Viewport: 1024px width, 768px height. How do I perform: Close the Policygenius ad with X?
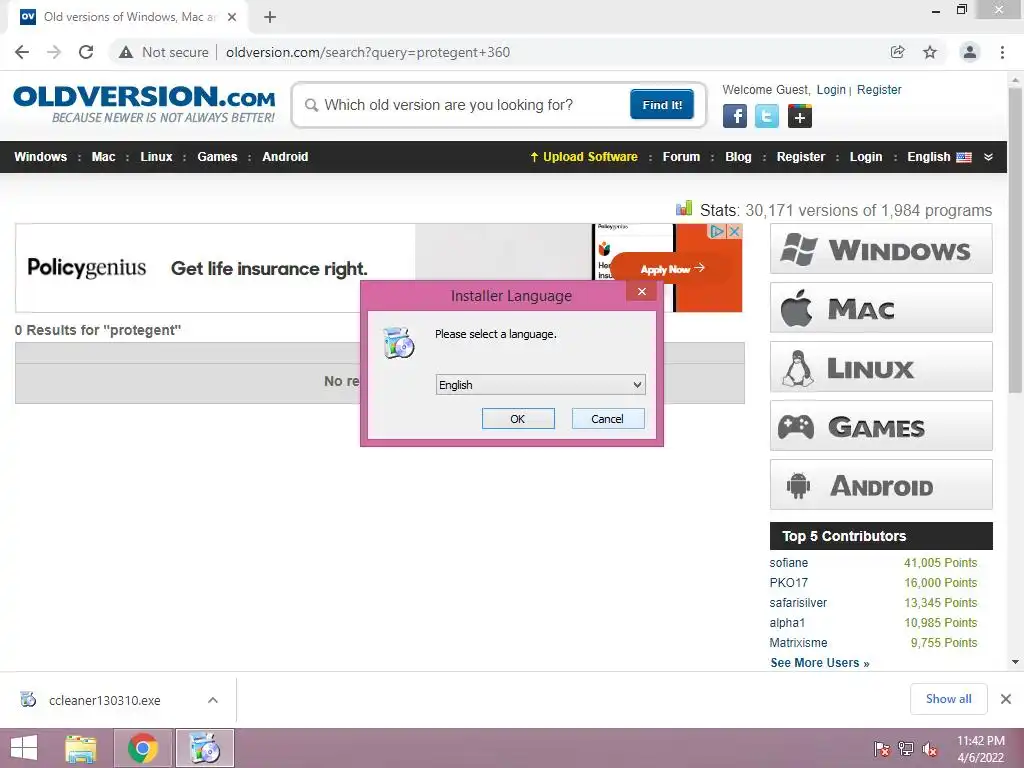click(x=735, y=231)
